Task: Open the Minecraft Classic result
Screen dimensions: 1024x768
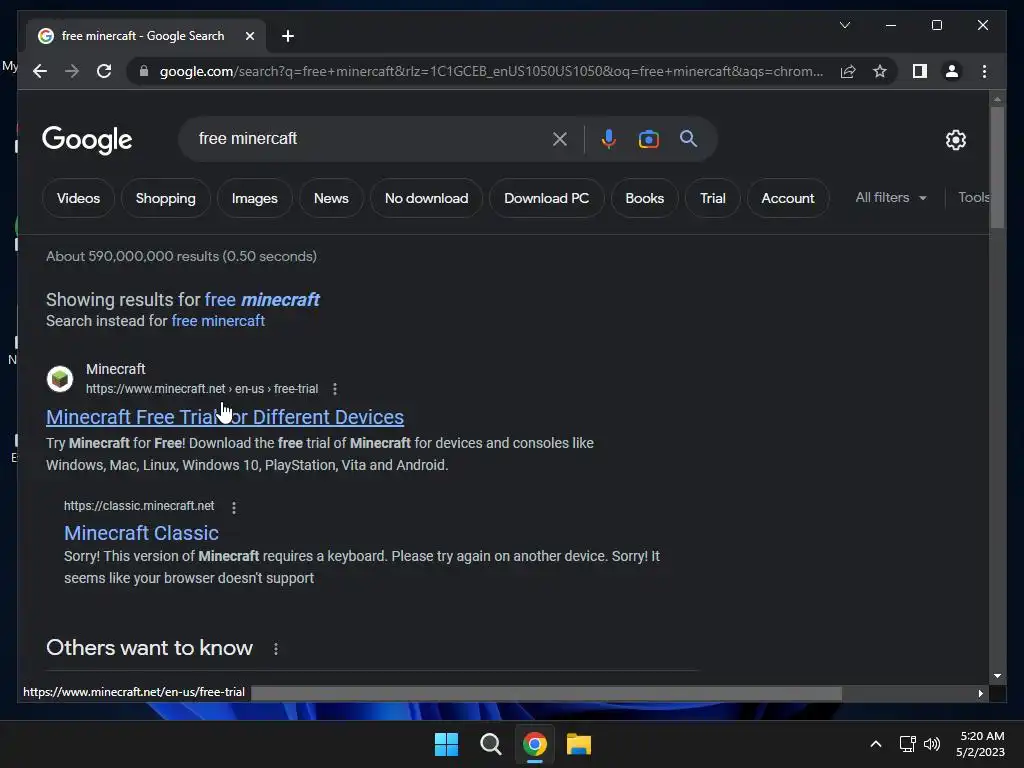Action: (141, 533)
